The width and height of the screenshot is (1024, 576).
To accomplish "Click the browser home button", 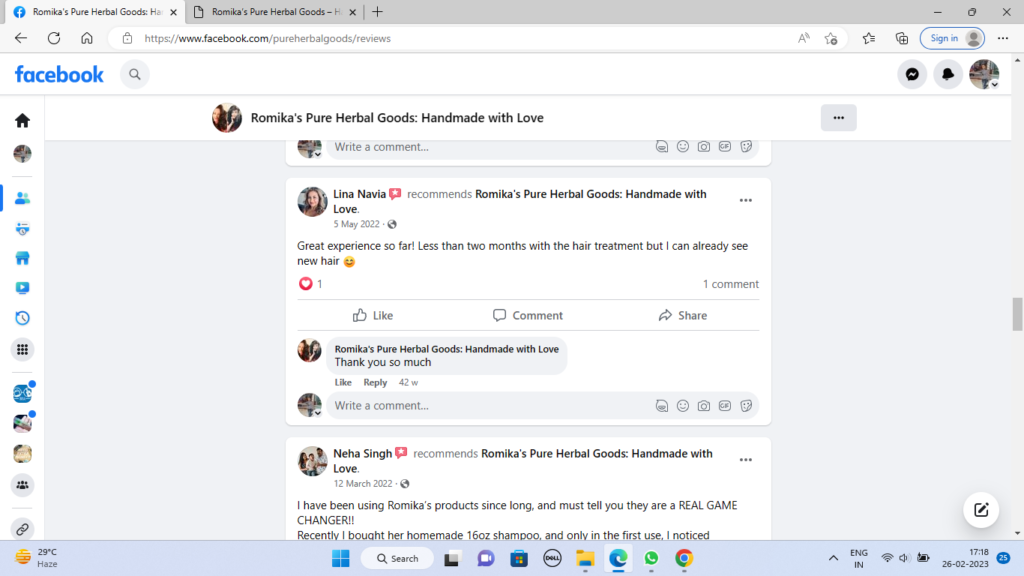I will pos(87,39).
